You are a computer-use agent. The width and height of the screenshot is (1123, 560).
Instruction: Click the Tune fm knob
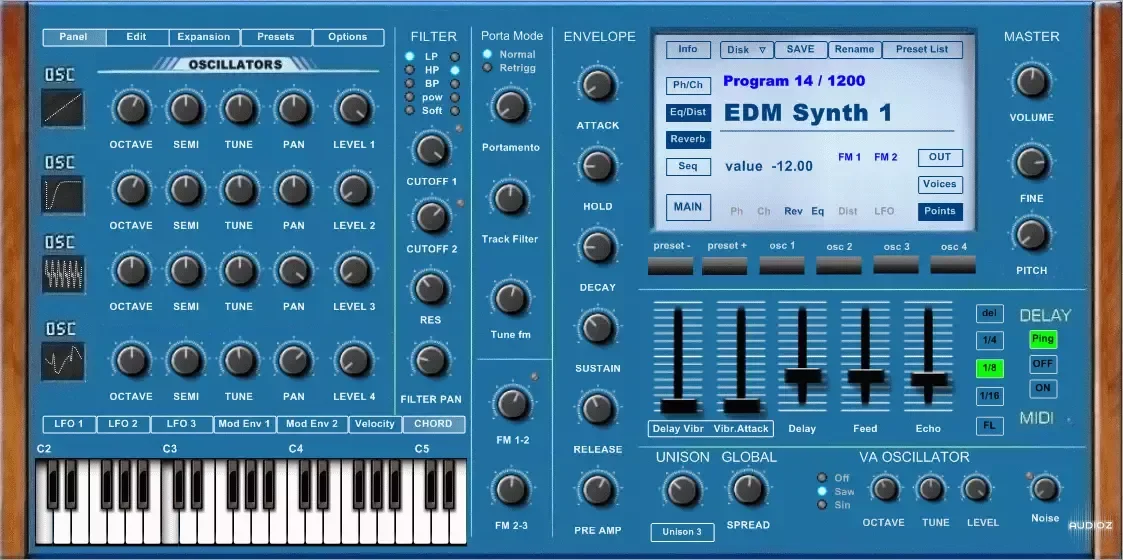[x=510, y=298]
